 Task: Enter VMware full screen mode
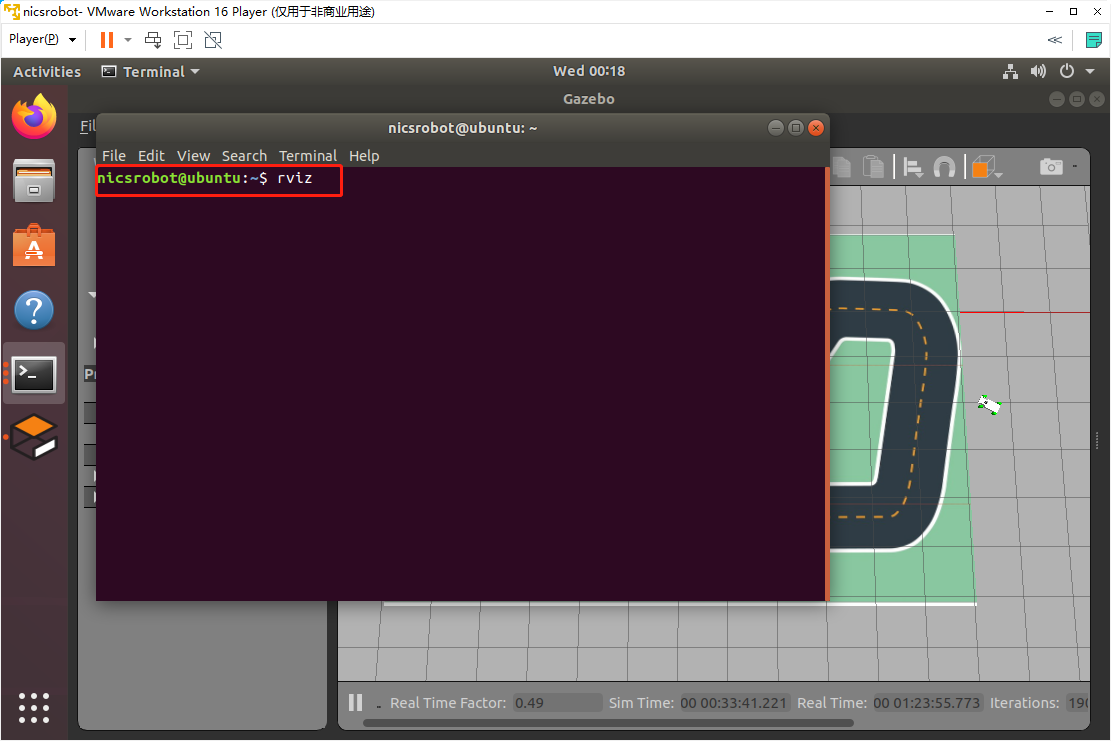click(183, 40)
